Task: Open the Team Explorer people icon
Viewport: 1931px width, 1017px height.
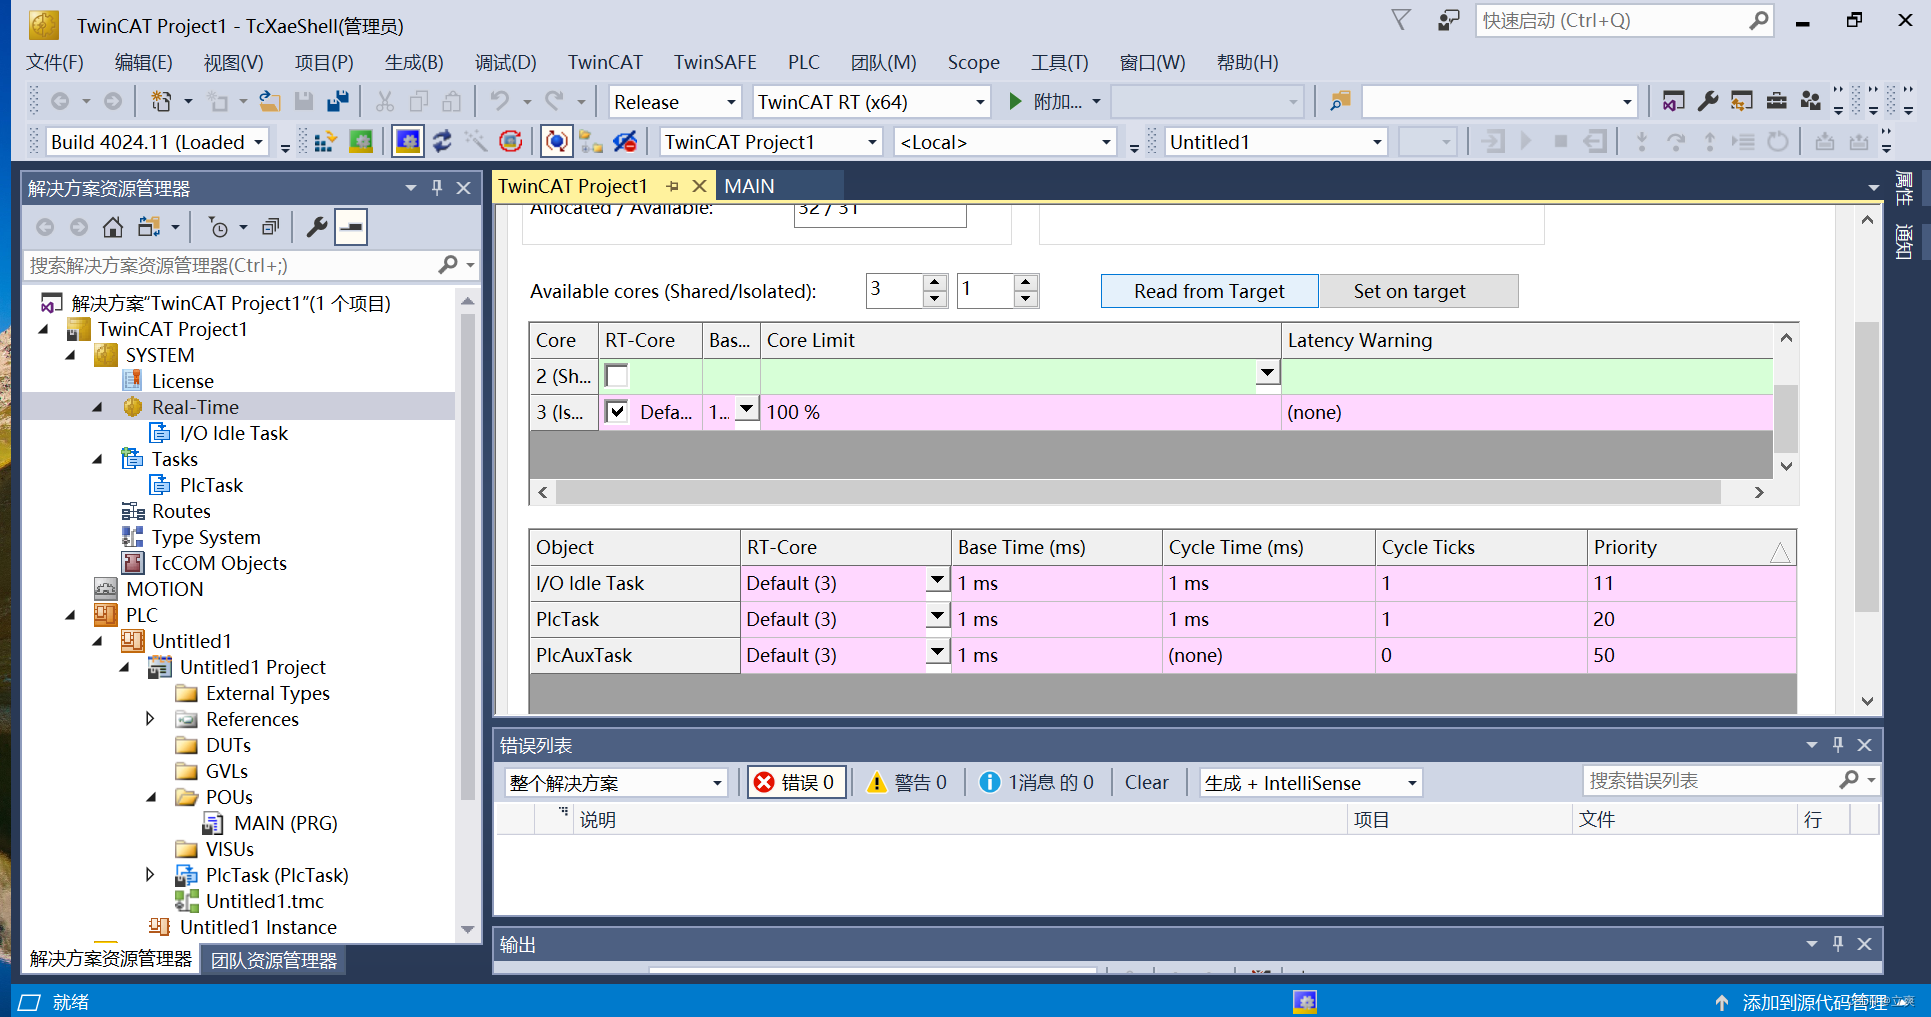Action: click(1810, 101)
